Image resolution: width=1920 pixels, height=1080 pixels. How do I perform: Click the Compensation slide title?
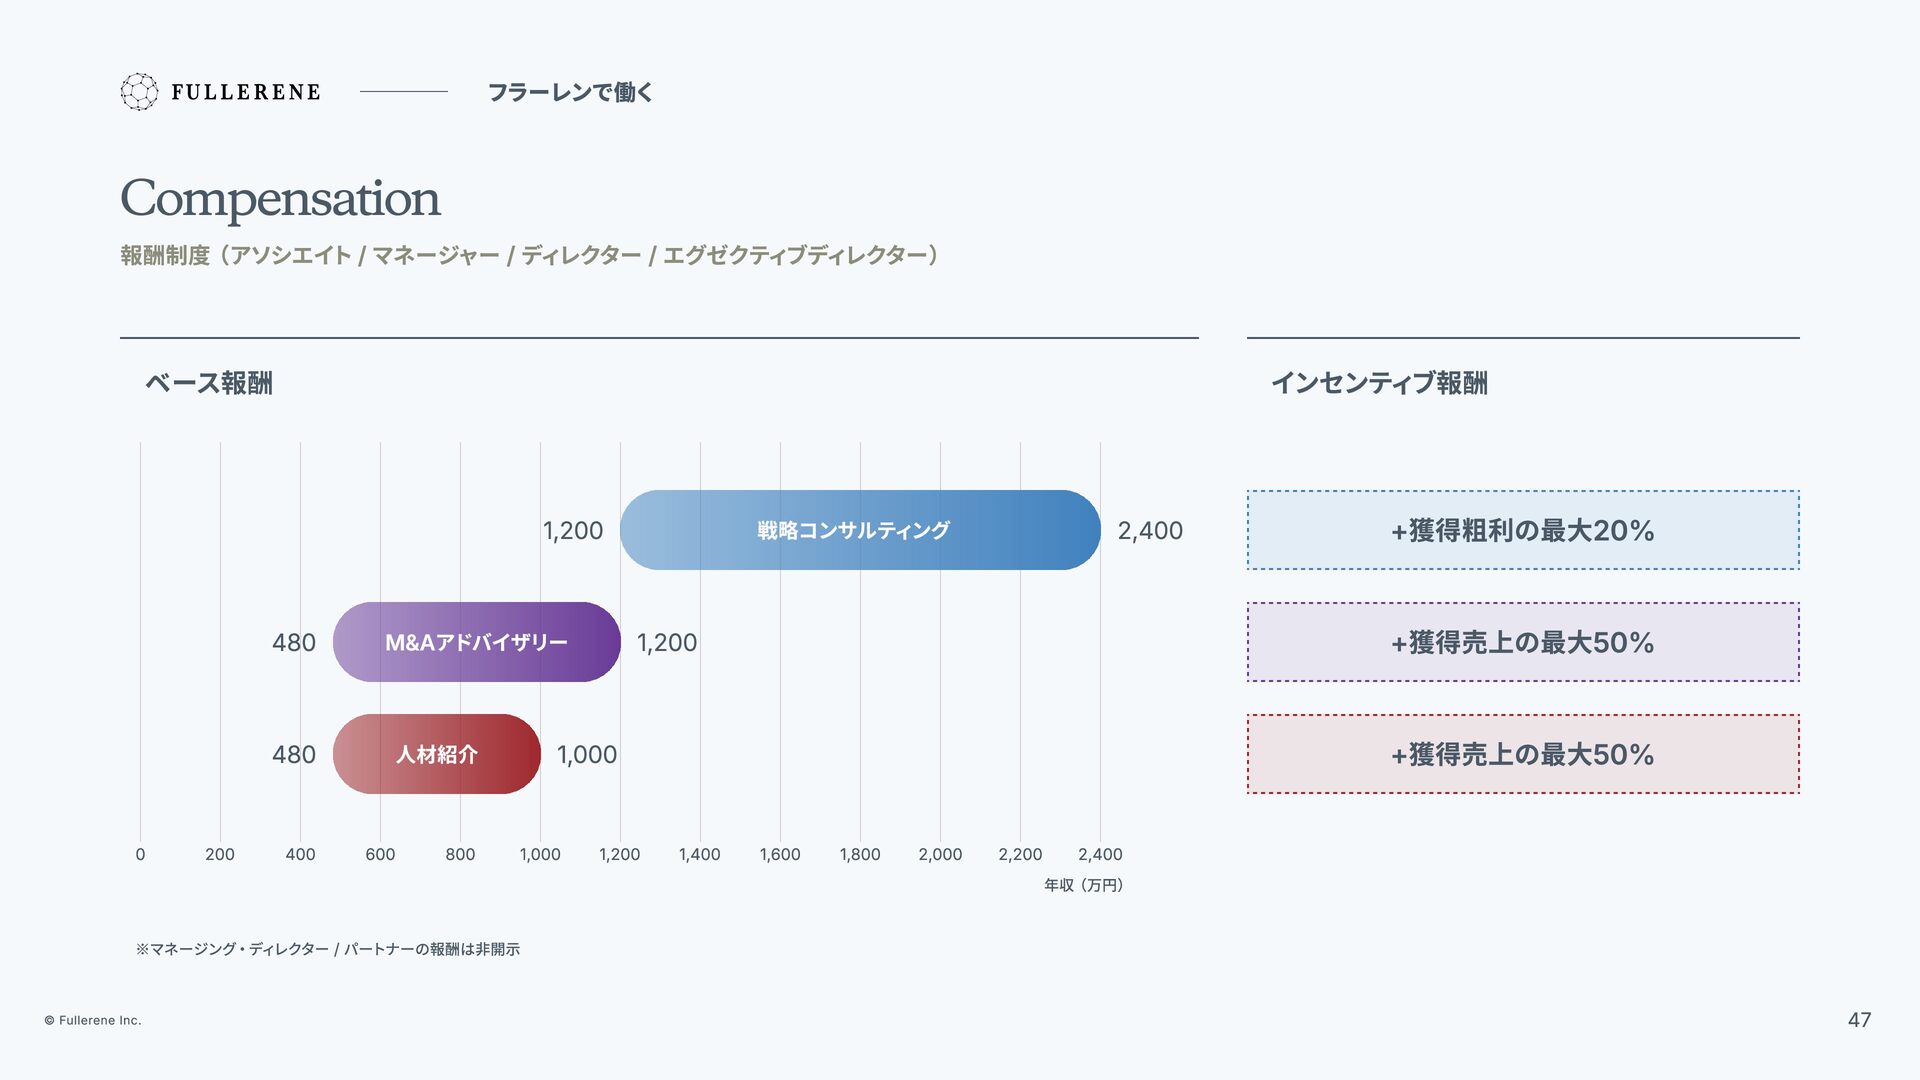[280, 198]
